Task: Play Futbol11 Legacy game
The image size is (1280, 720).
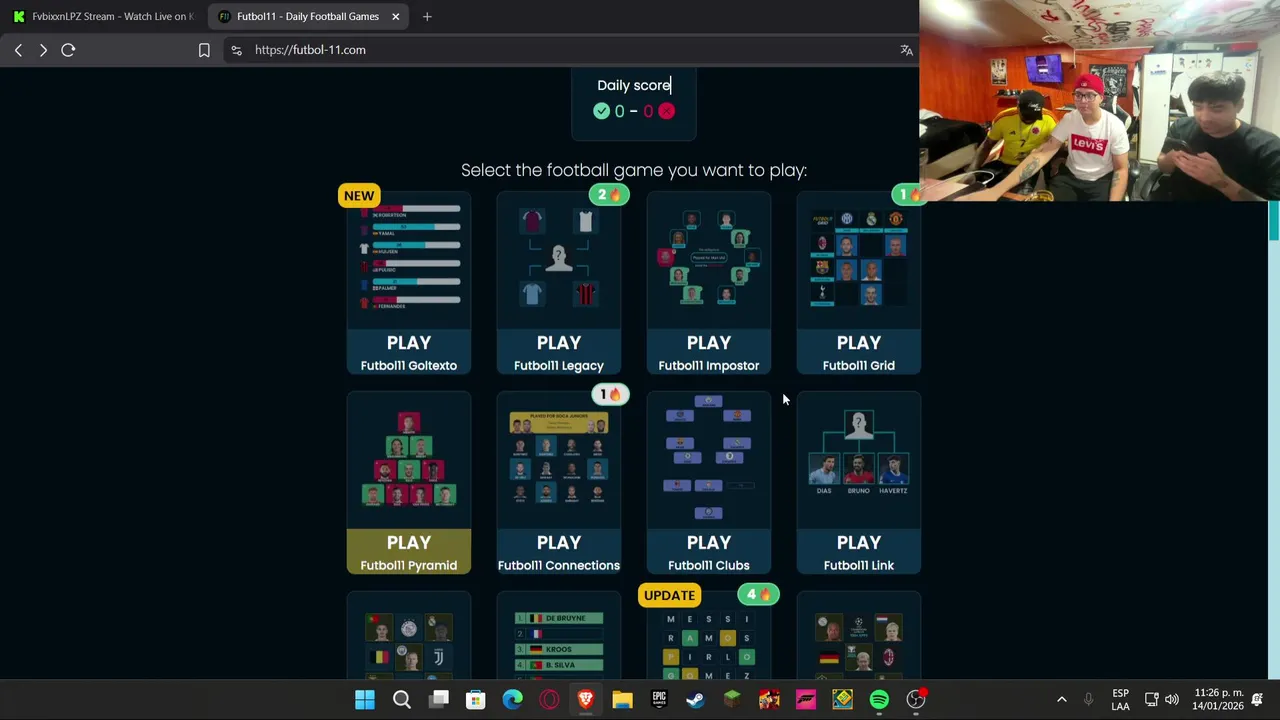Action: (x=558, y=283)
